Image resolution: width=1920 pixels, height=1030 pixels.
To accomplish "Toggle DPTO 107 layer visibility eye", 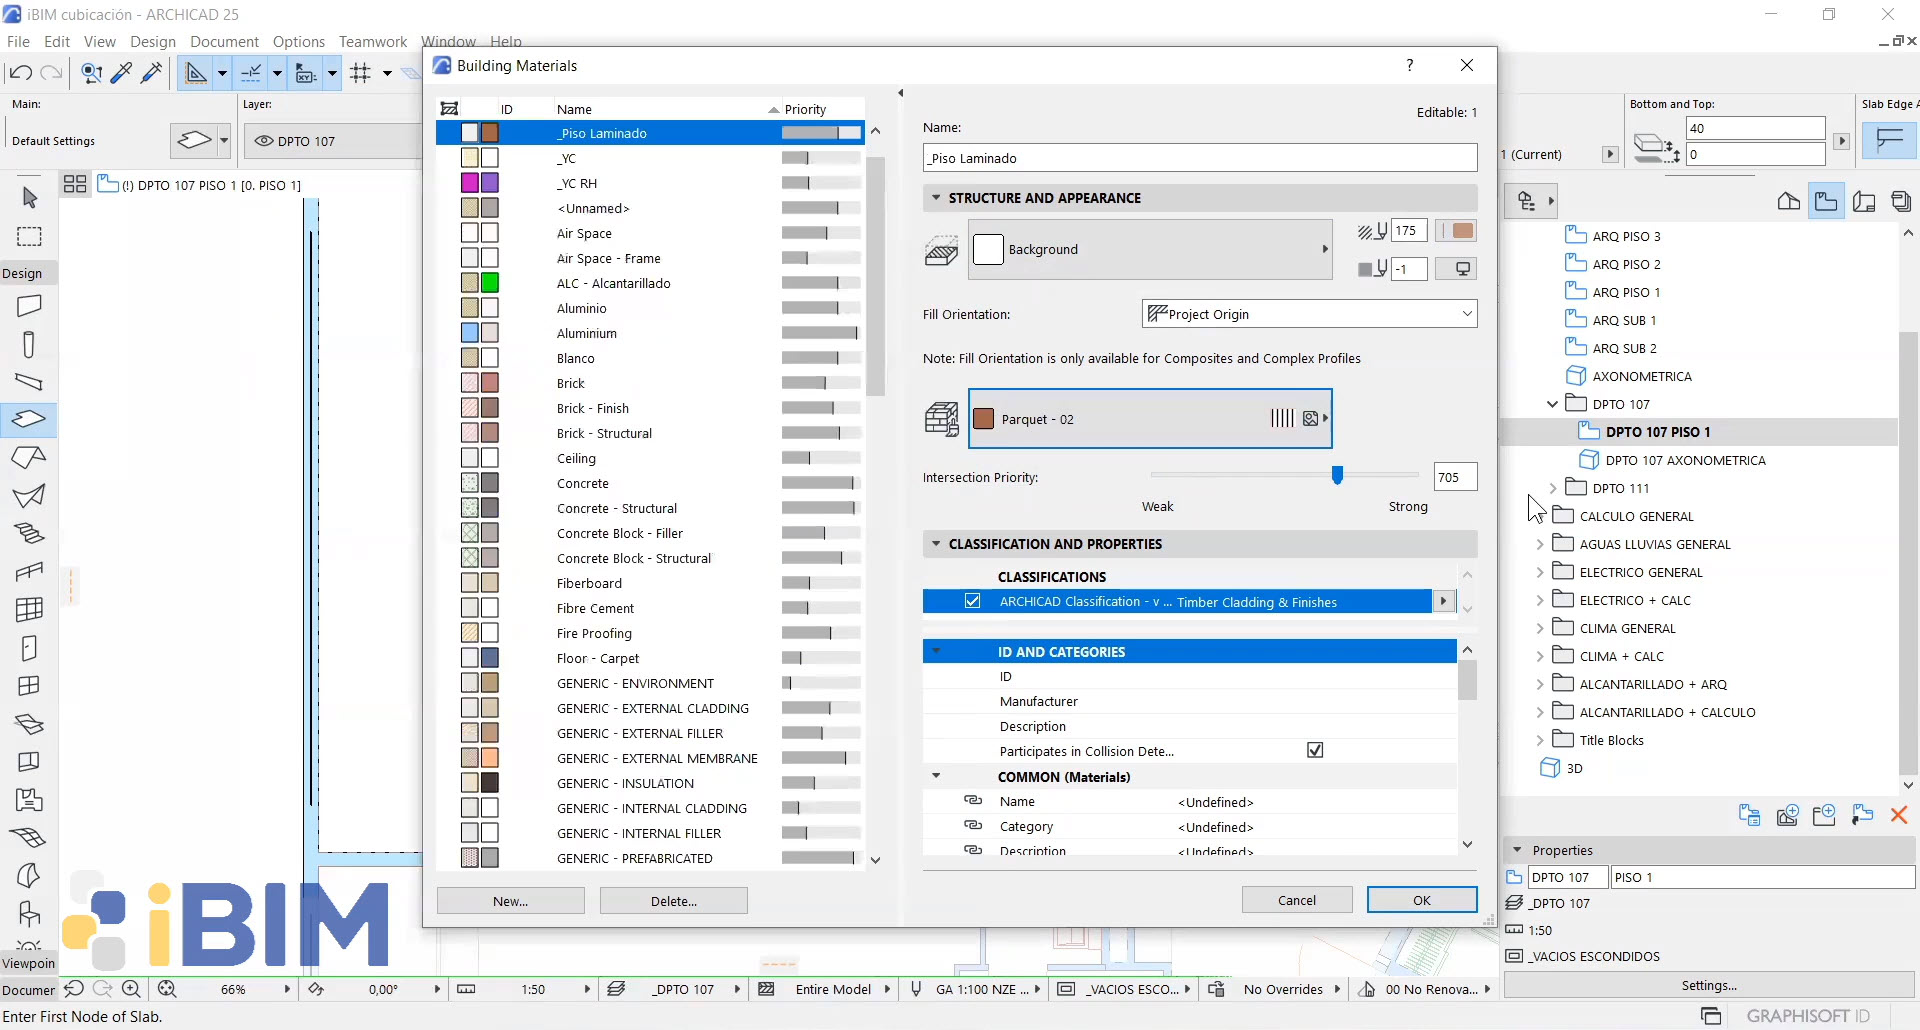I will point(264,141).
